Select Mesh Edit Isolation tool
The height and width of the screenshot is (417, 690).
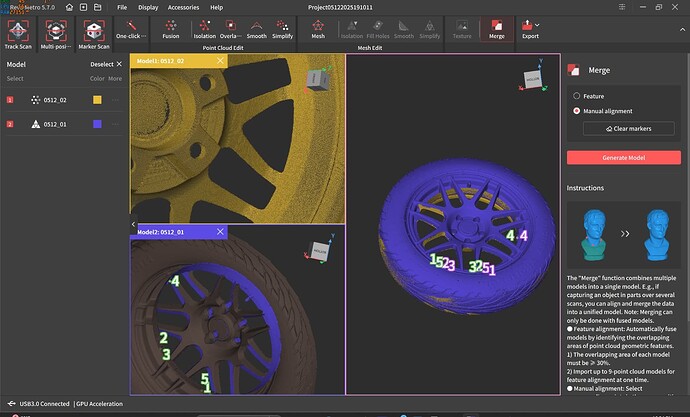click(x=352, y=29)
